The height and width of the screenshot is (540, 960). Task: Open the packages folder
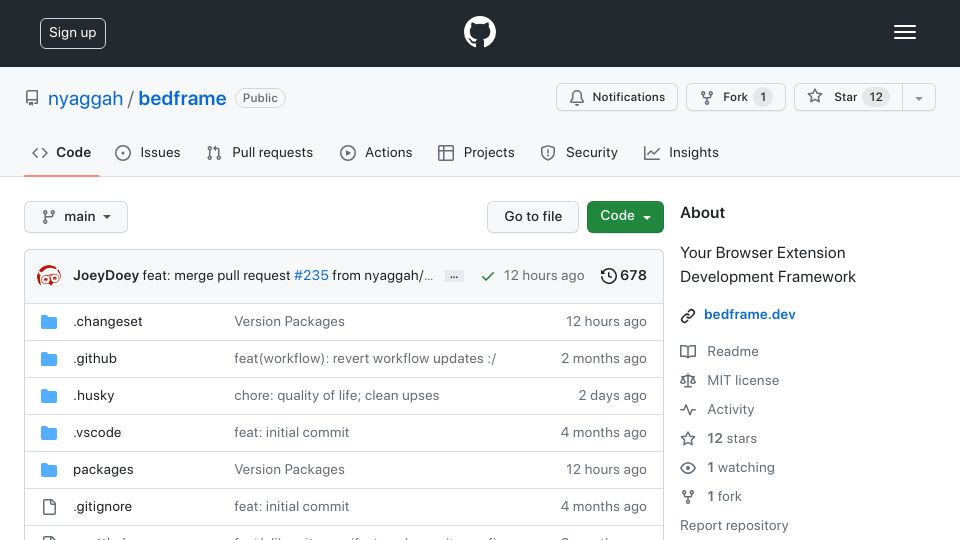103,470
